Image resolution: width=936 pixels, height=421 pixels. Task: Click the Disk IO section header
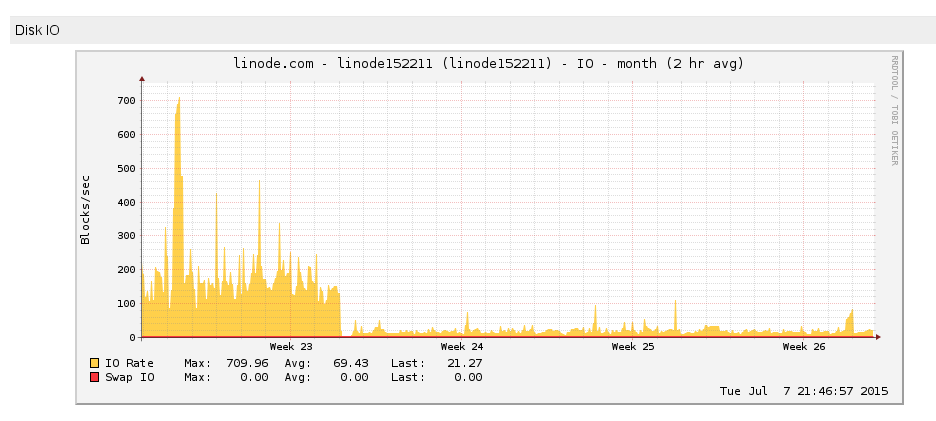point(37,30)
